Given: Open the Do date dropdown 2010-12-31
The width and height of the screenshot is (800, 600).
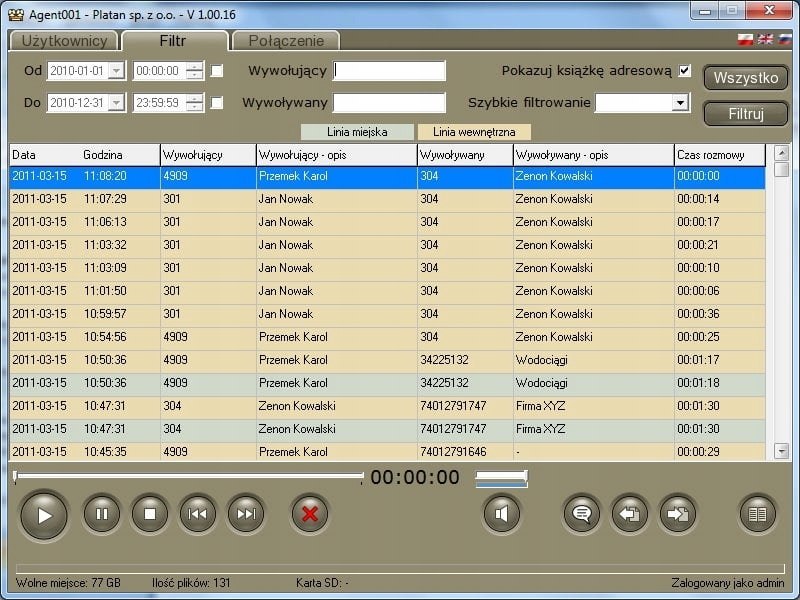Looking at the screenshot, I should click(117, 103).
